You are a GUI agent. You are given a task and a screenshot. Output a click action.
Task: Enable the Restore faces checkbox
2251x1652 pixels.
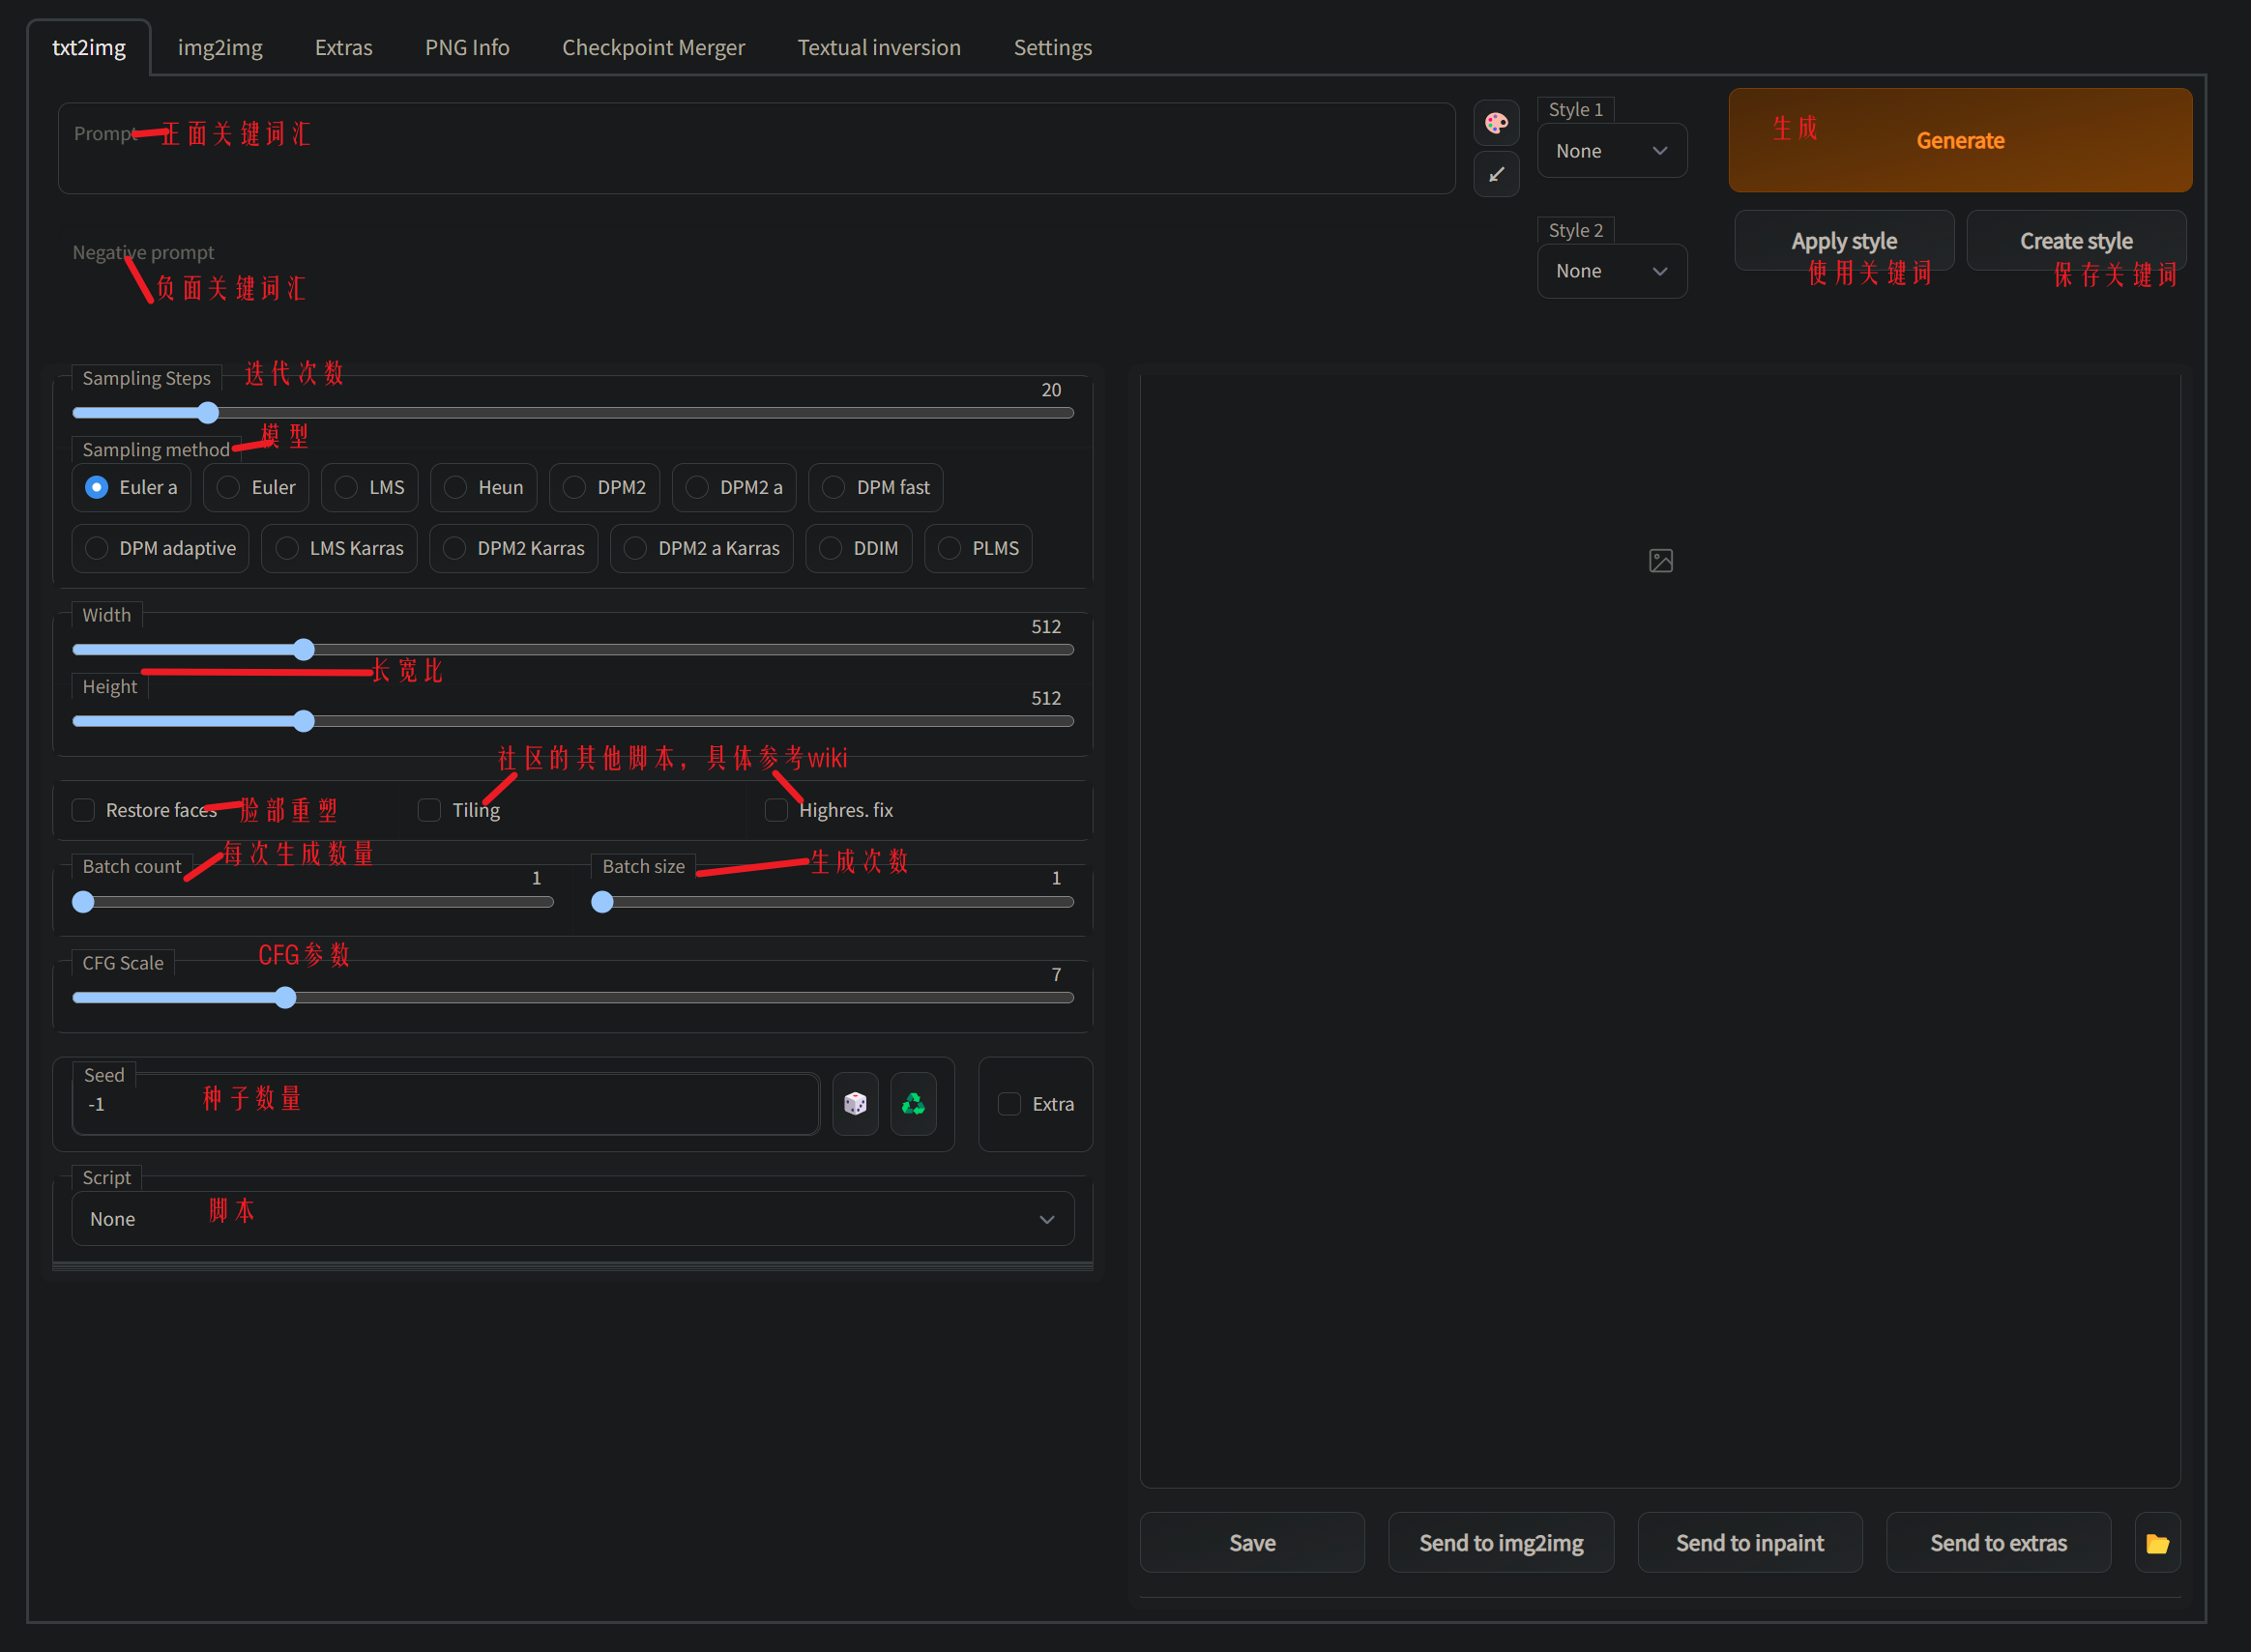[83, 810]
